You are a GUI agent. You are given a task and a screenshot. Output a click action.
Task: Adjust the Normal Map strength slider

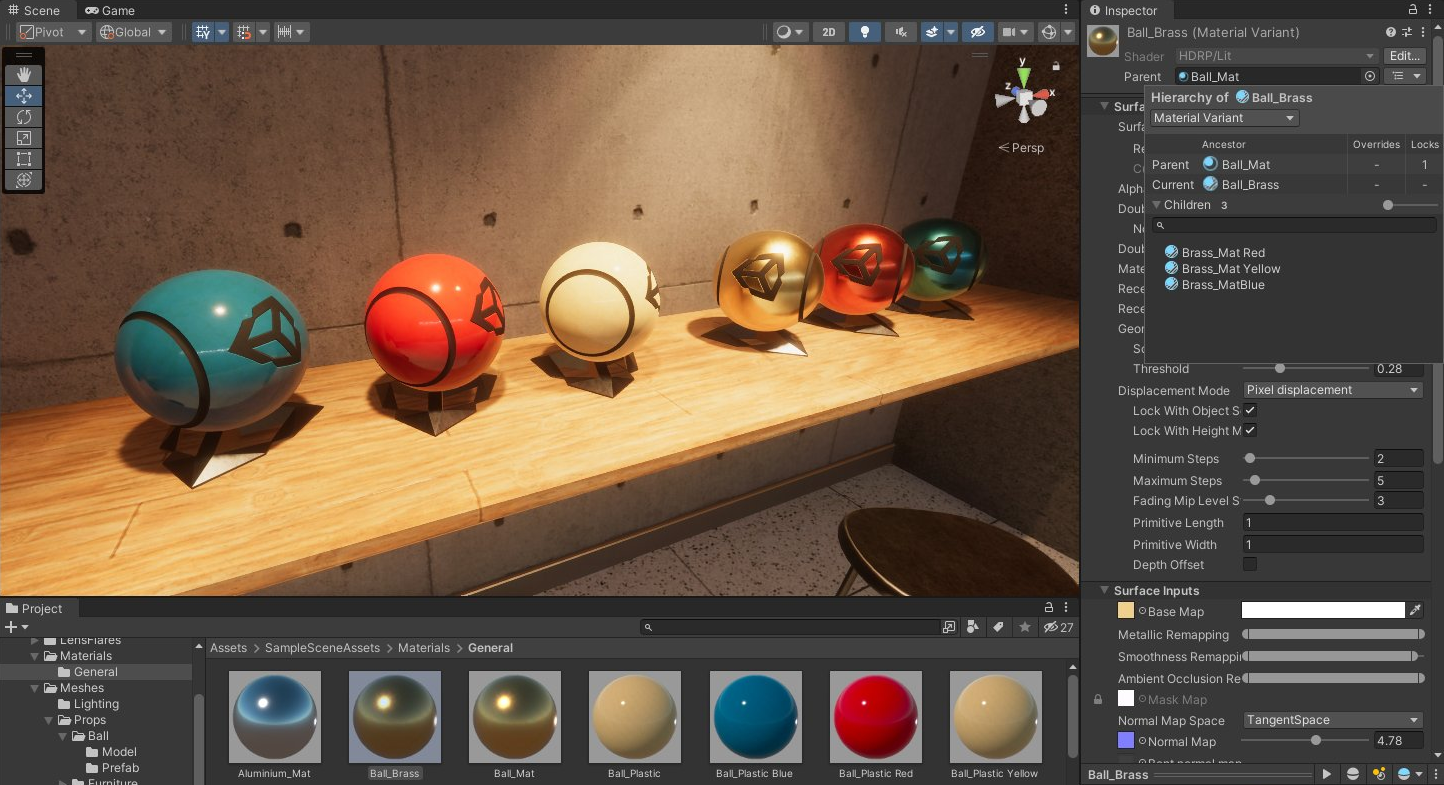[x=1316, y=741]
